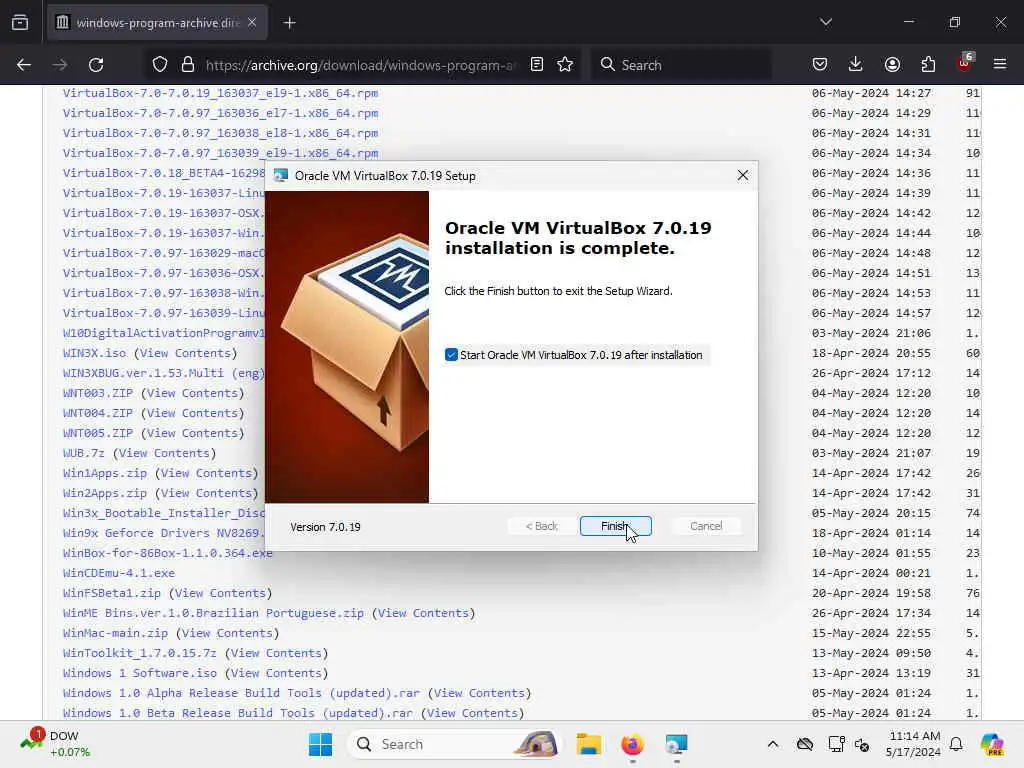The width and height of the screenshot is (1024, 768).
Task: Click Cancel in the VirtualBox setup dialog
Action: pyautogui.click(x=706, y=526)
